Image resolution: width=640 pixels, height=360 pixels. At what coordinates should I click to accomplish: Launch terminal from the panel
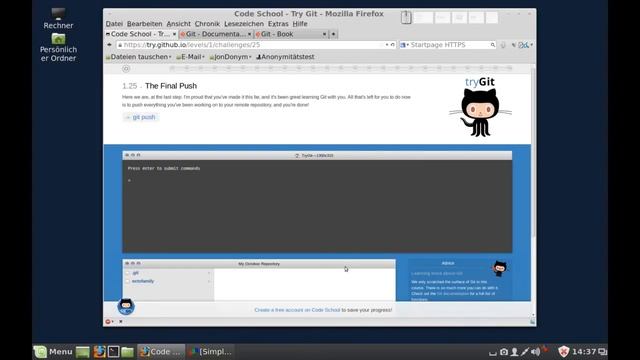click(x=113, y=352)
